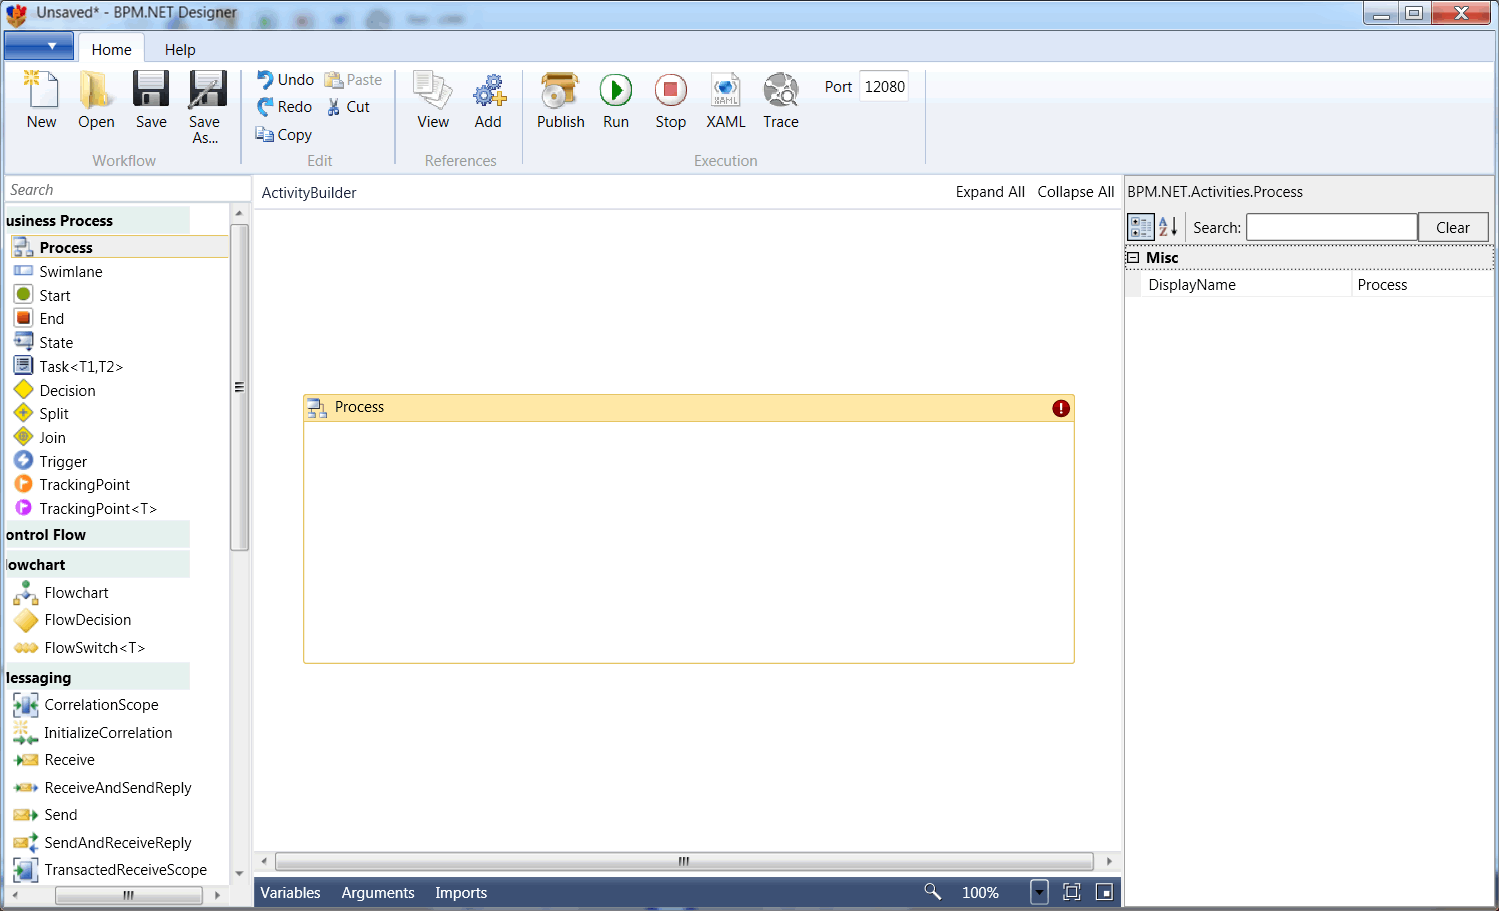Switch to the Home ribbon tab
Viewport: 1499px width, 911px height.
tap(111, 49)
